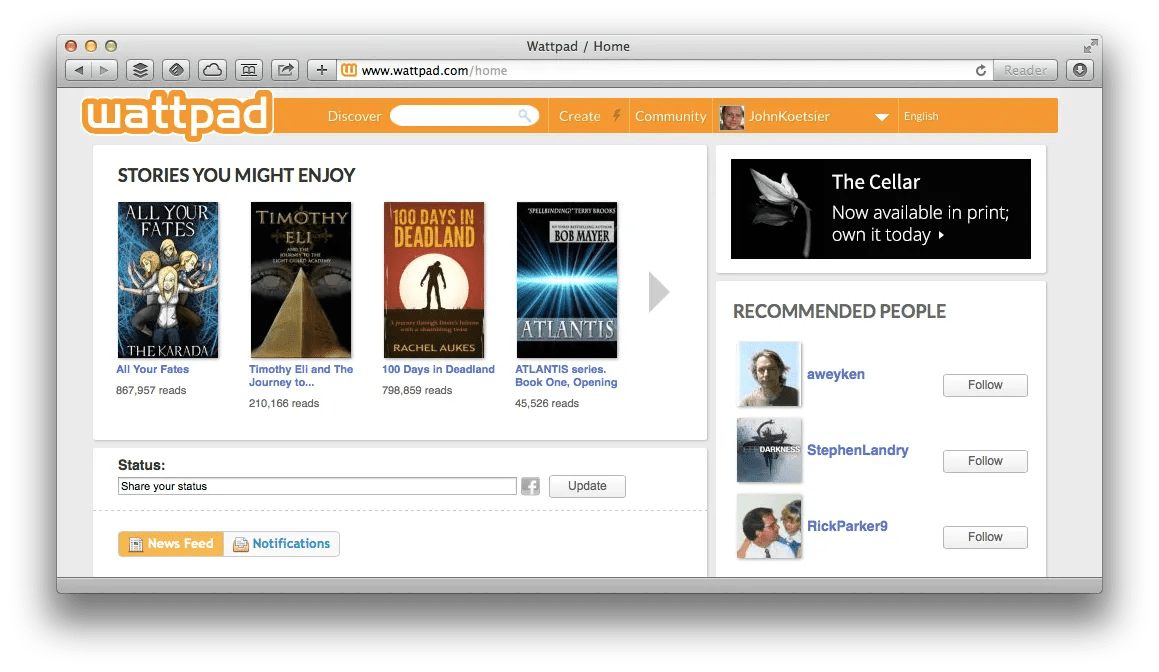The width and height of the screenshot is (1159, 672).
Task: Open the Create menu
Action: pyautogui.click(x=580, y=116)
